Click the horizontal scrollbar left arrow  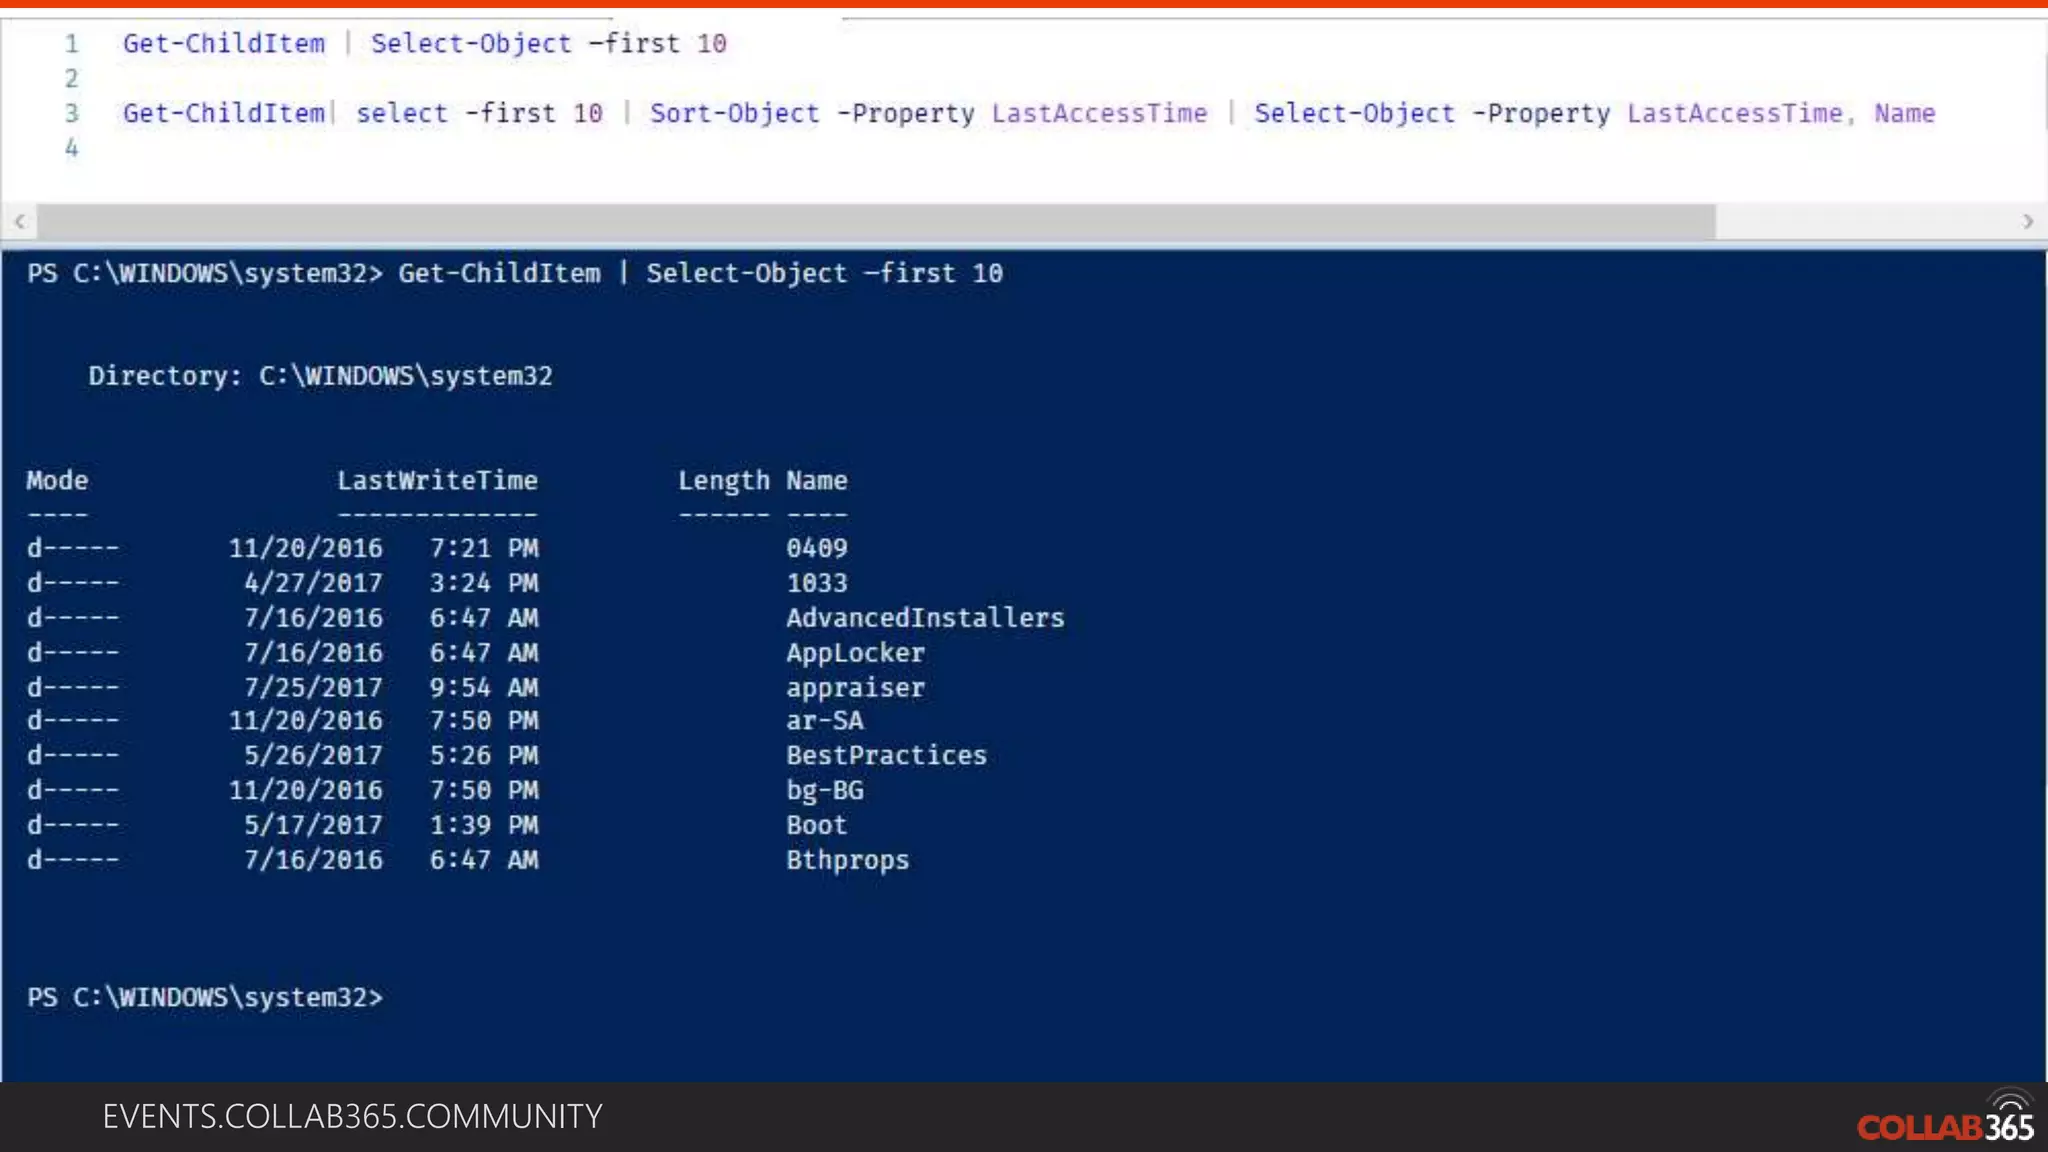[x=19, y=221]
